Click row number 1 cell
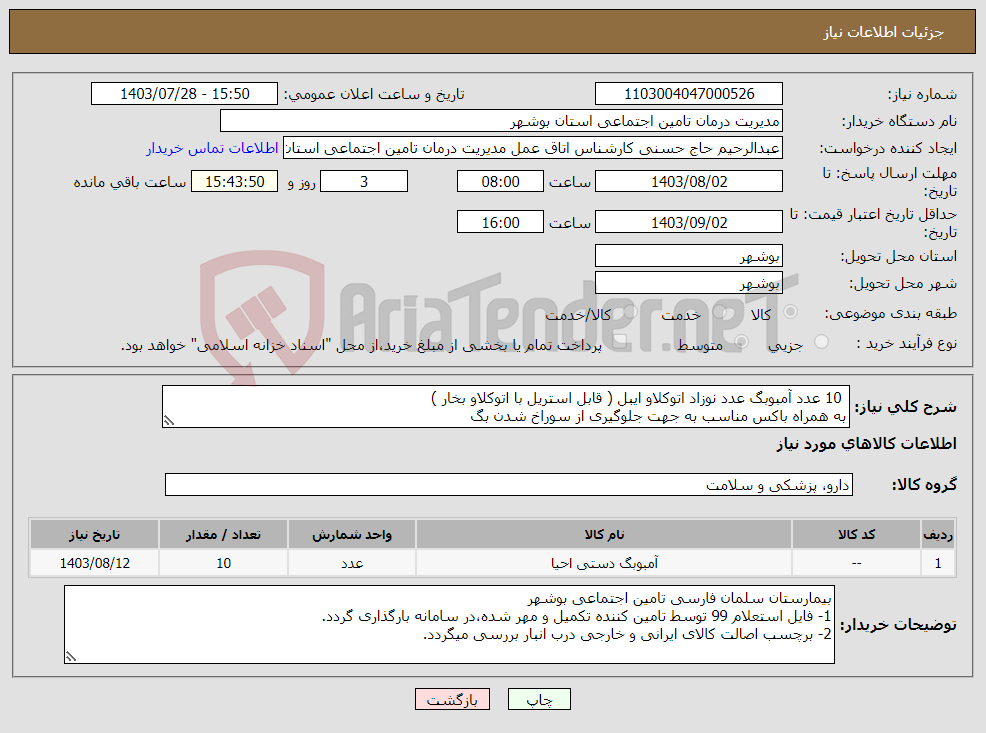 938,563
